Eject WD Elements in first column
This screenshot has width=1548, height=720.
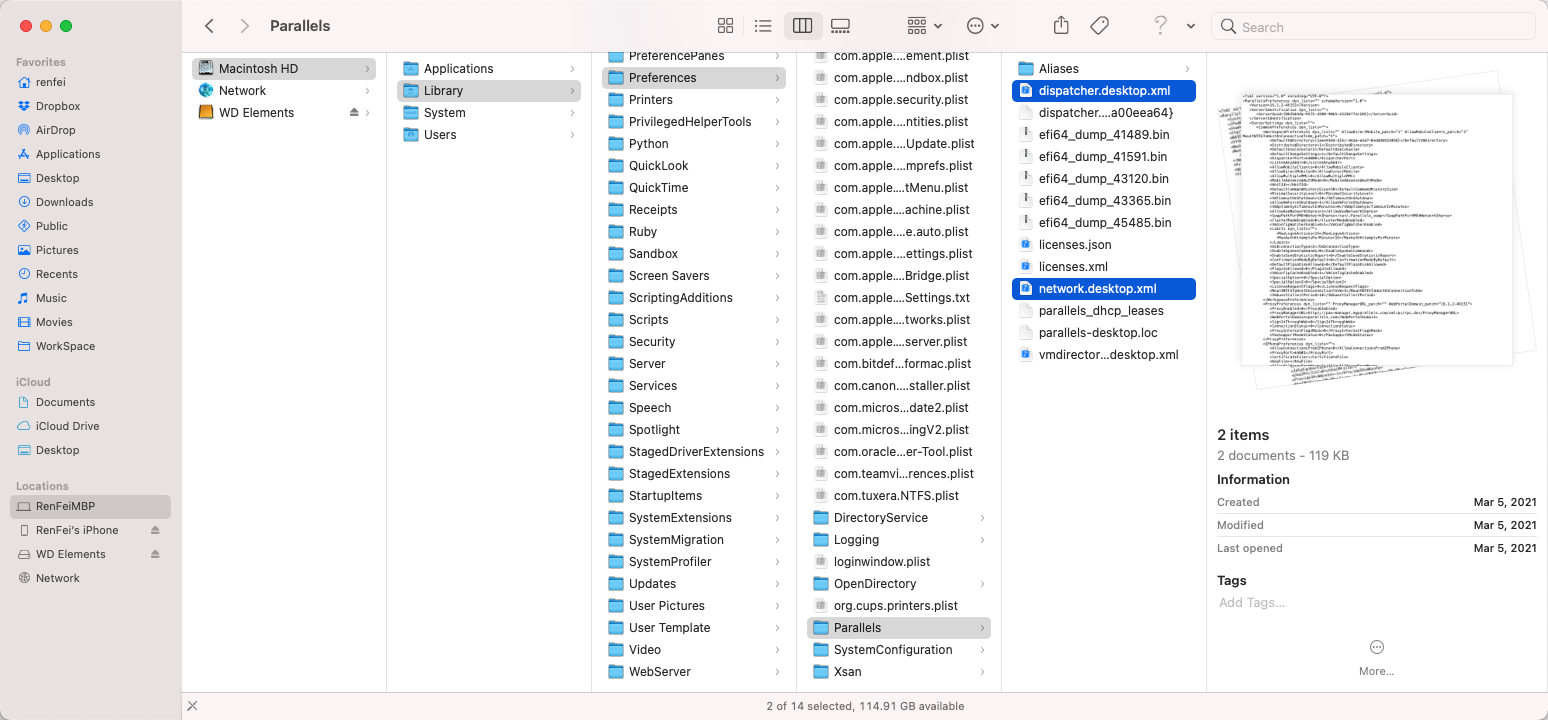click(354, 112)
